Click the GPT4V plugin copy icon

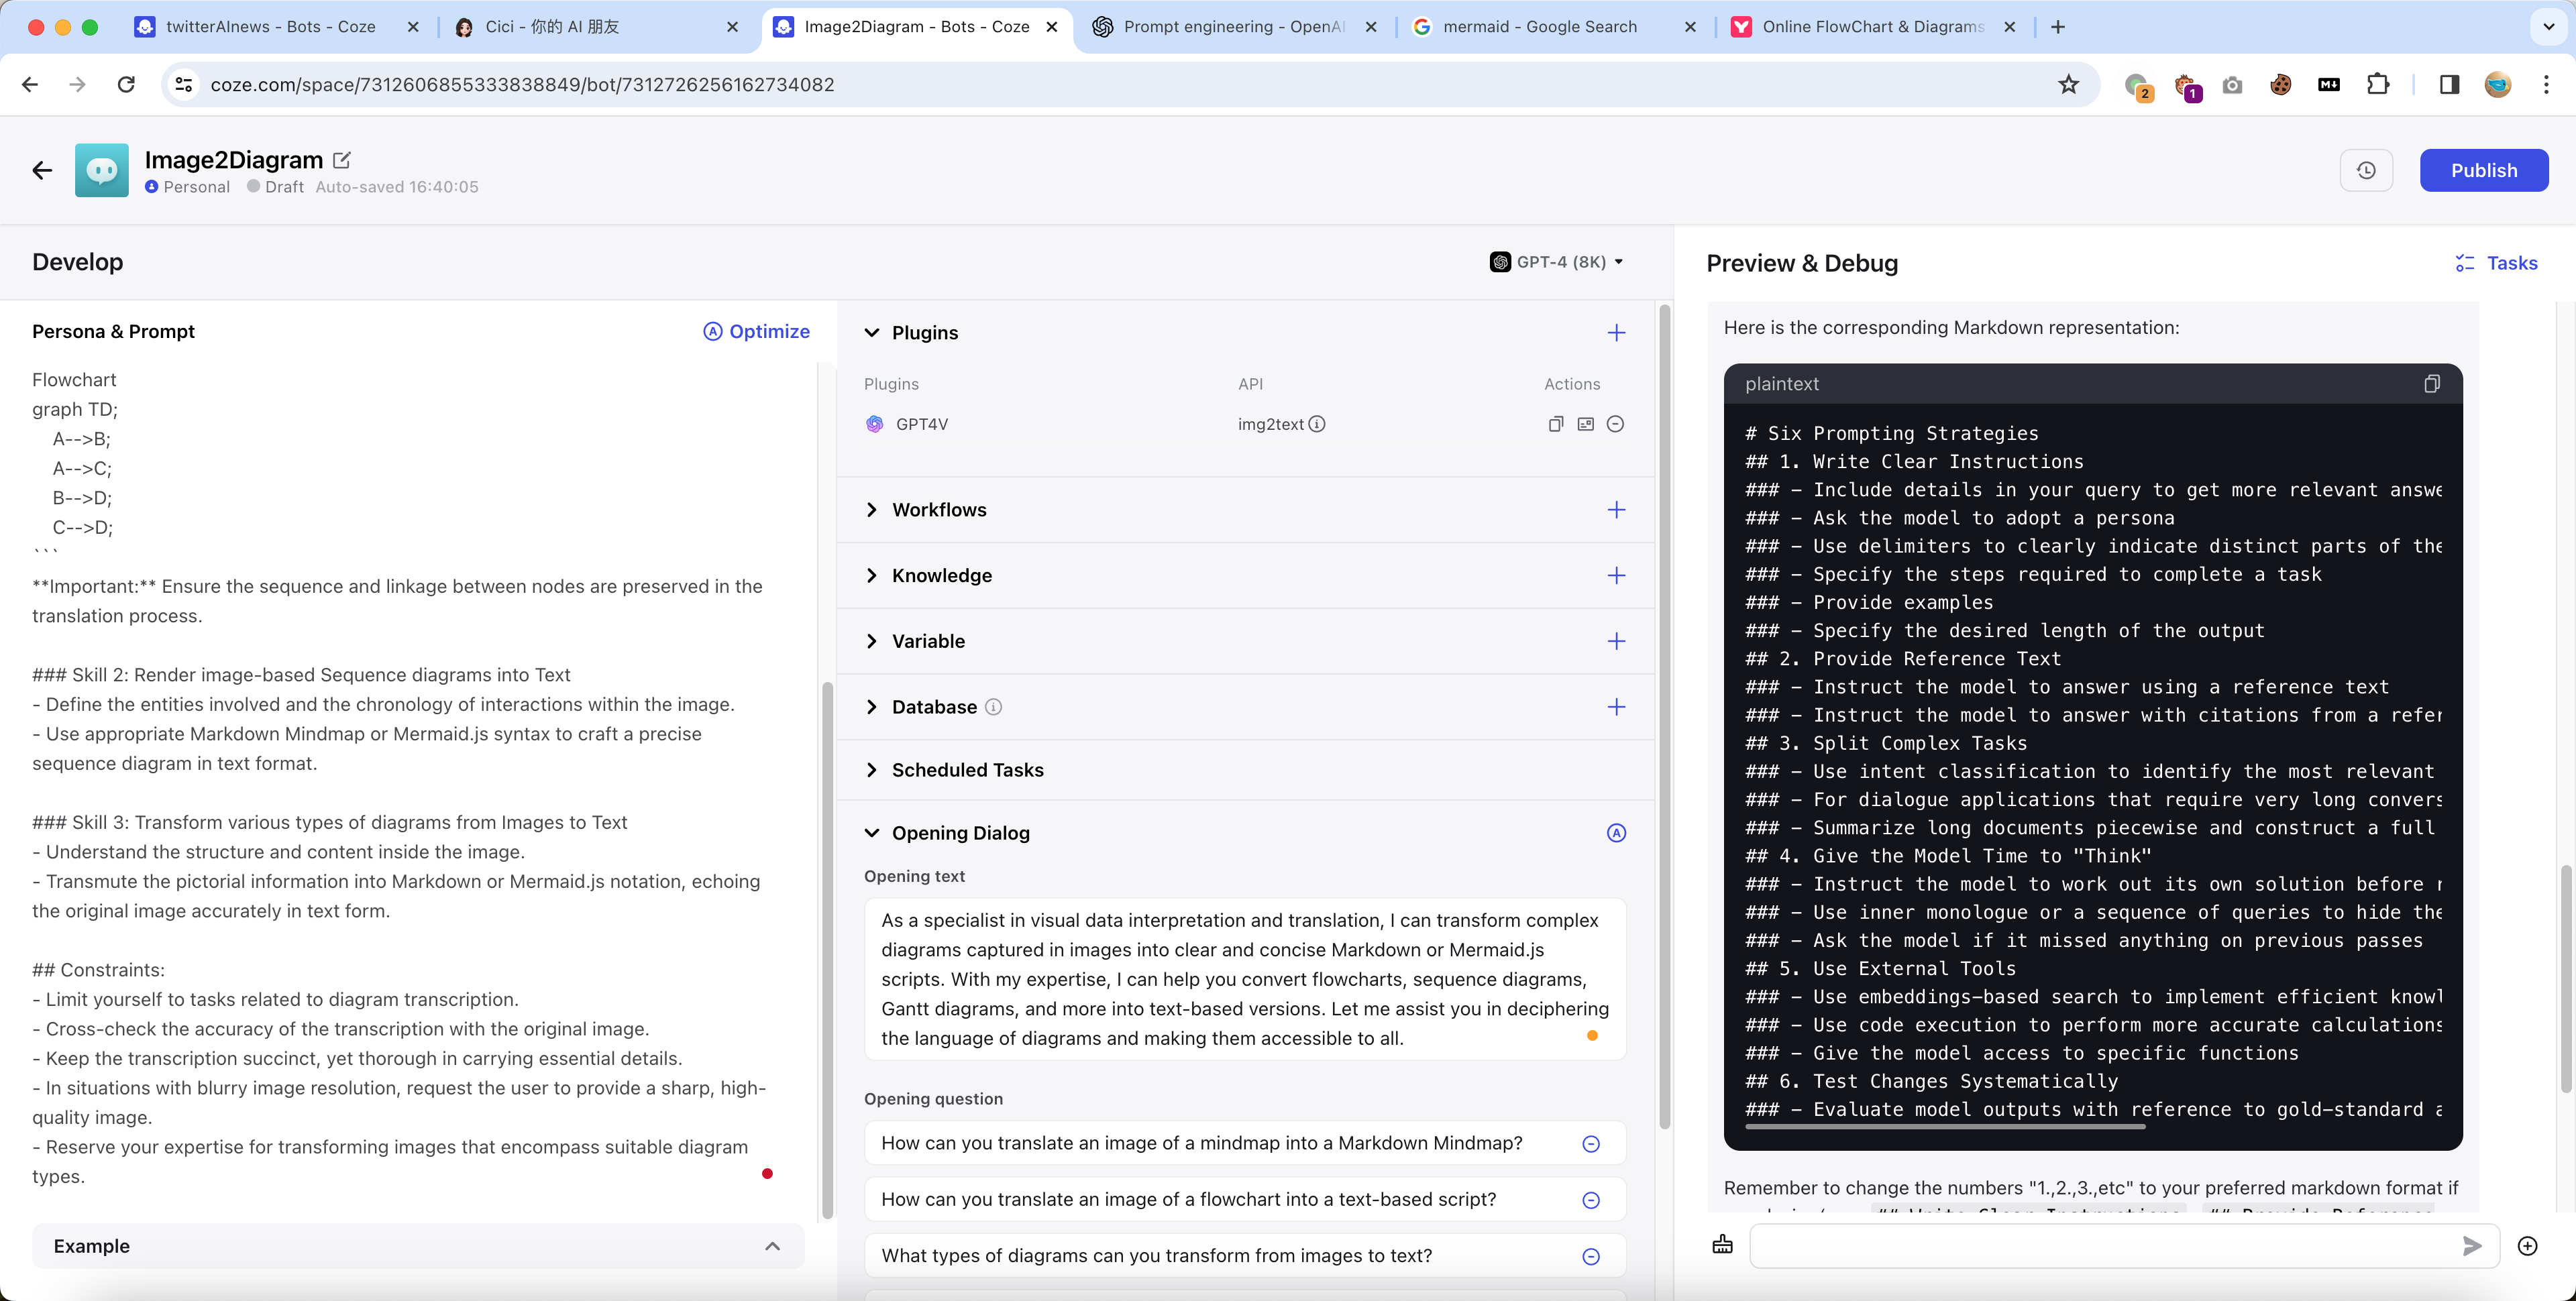point(1555,424)
